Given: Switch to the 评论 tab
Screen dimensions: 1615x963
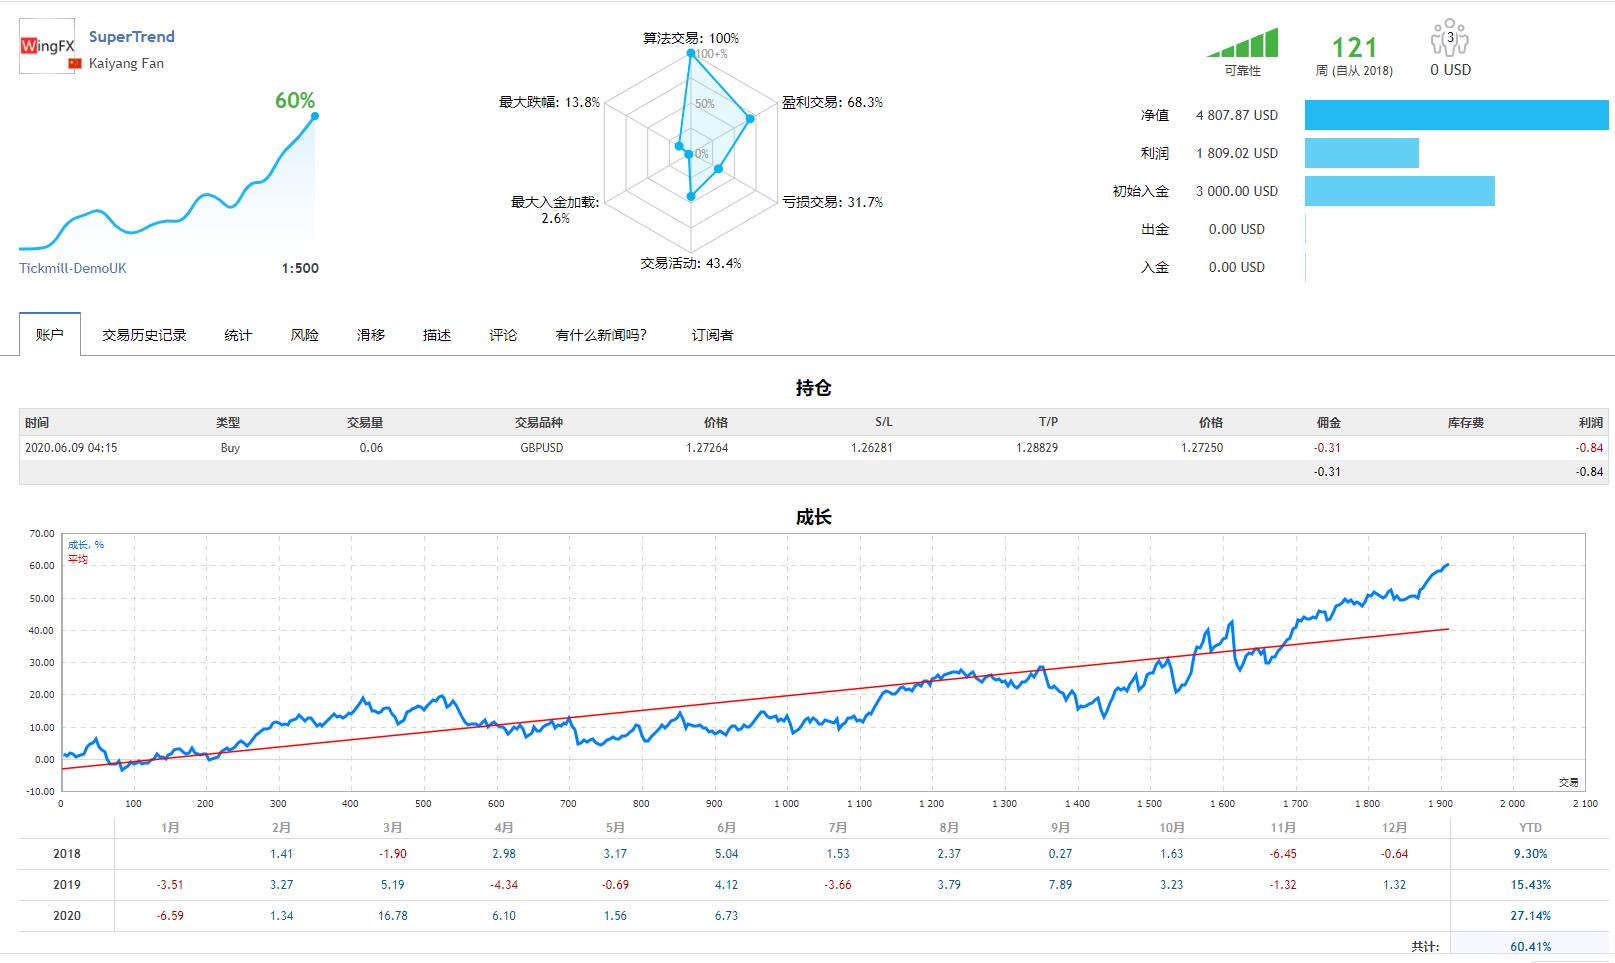Looking at the screenshot, I should point(503,335).
